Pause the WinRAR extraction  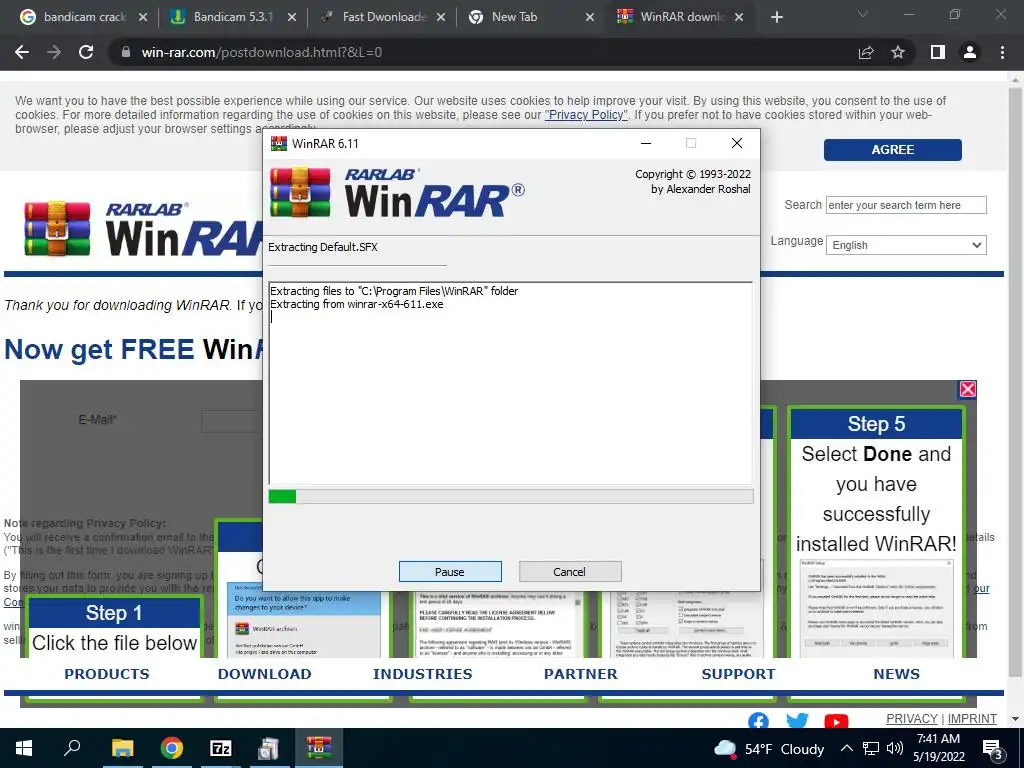(x=450, y=571)
